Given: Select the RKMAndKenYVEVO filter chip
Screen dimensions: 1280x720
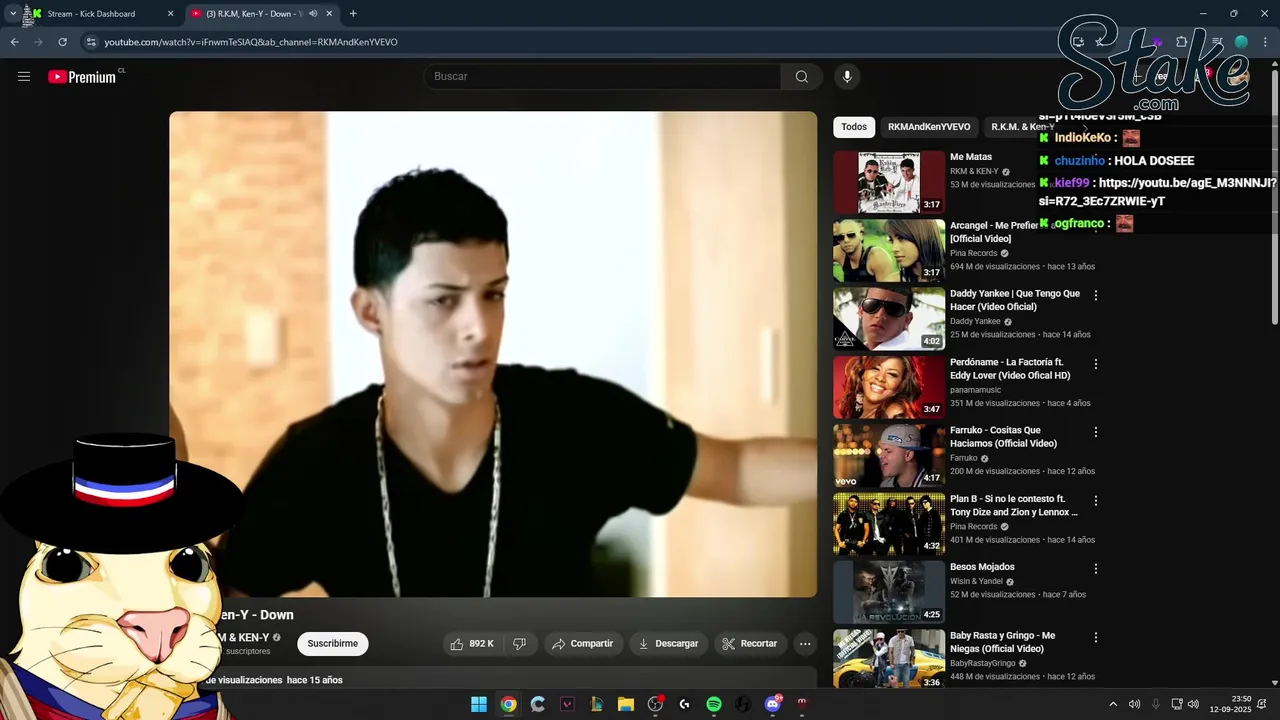Looking at the screenshot, I should tap(929, 127).
